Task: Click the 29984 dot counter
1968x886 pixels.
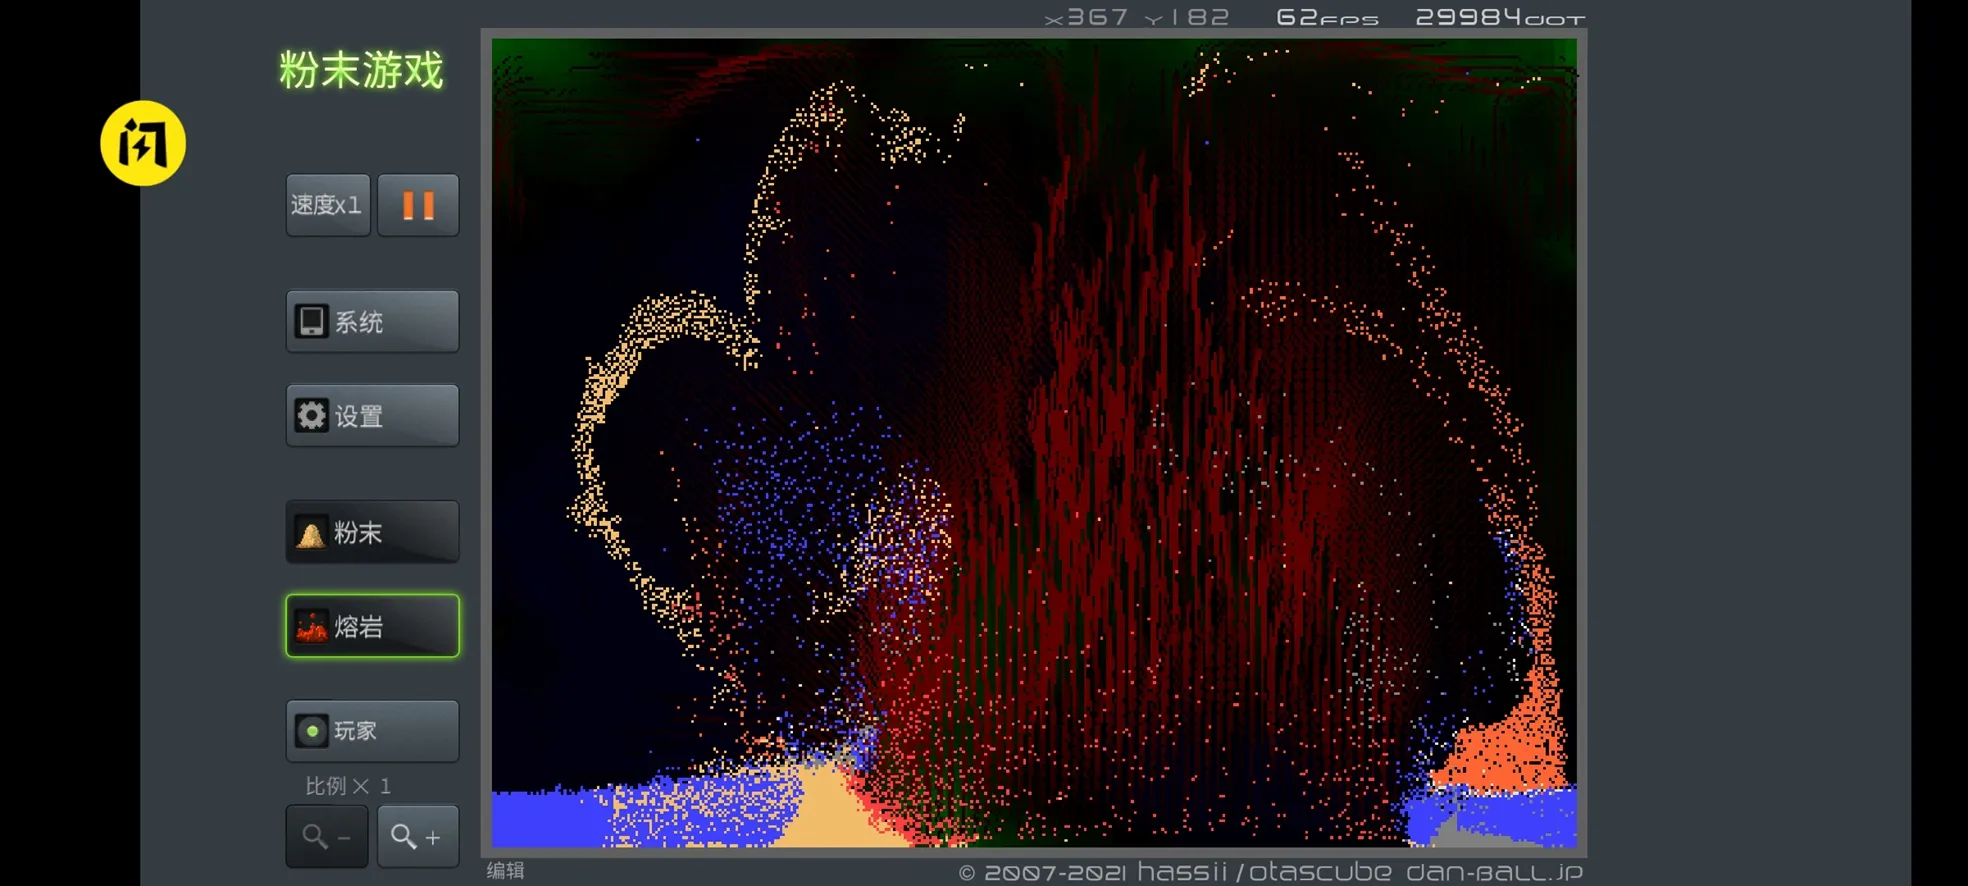Action: point(1500,17)
